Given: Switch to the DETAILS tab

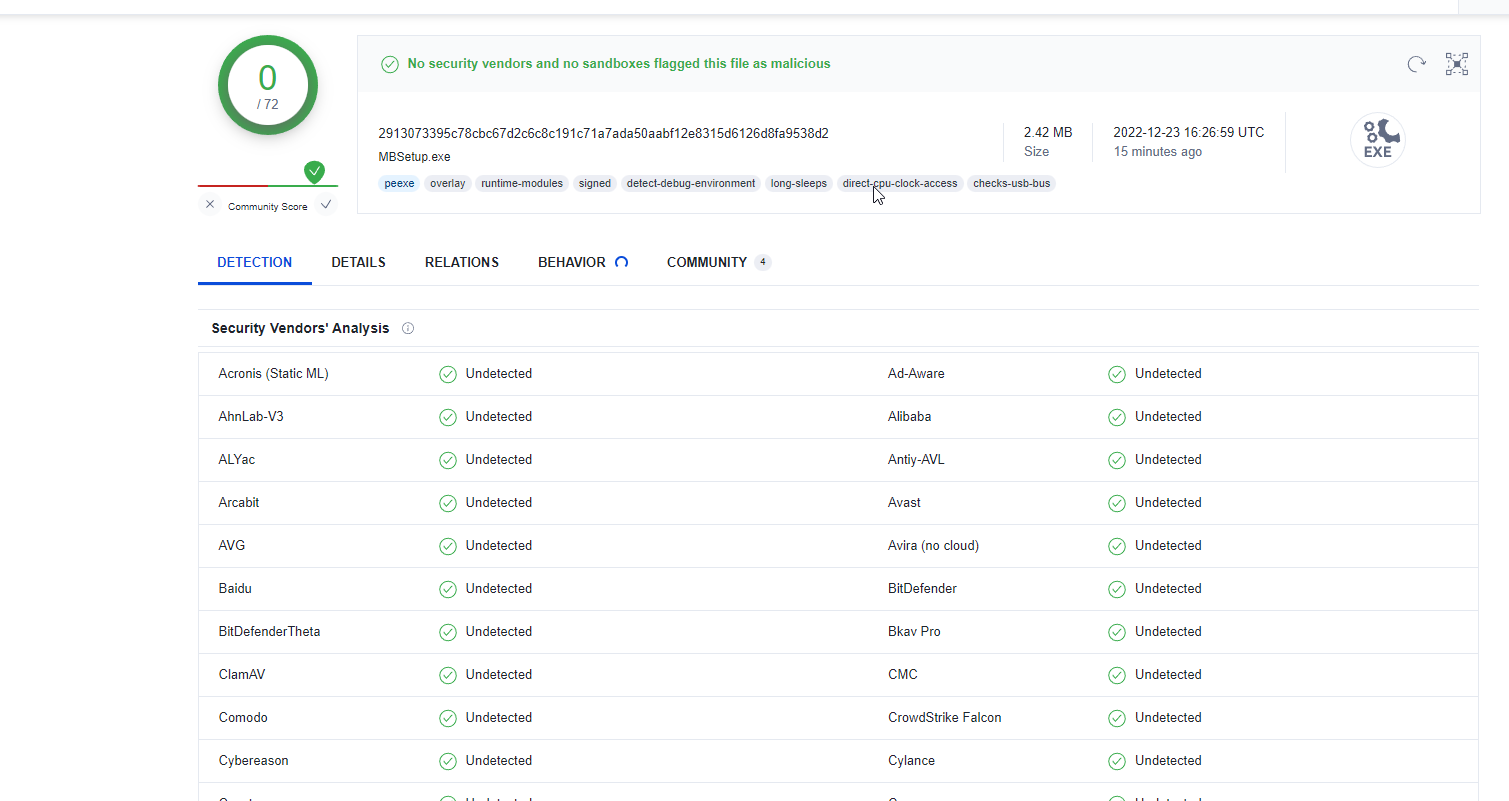Looking at the screenshot, I should [358, 263].
